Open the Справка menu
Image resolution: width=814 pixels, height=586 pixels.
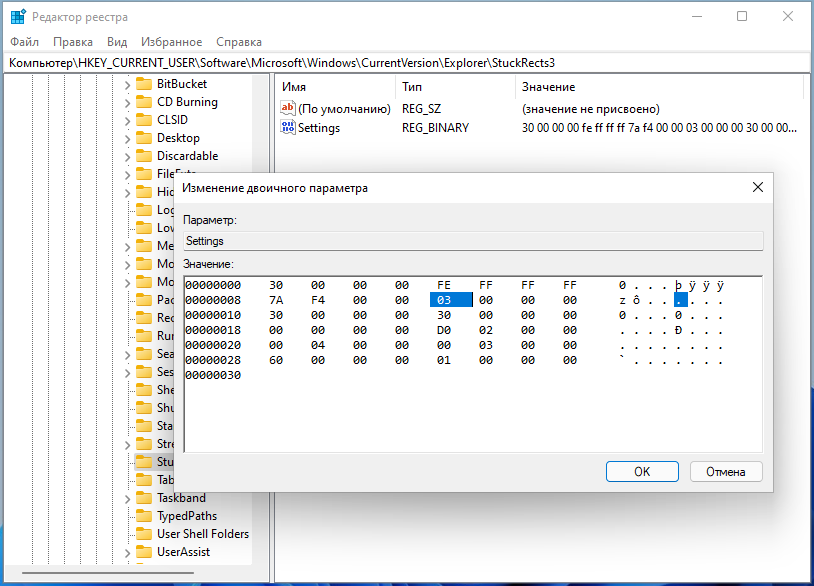click(x=239, y=42)
